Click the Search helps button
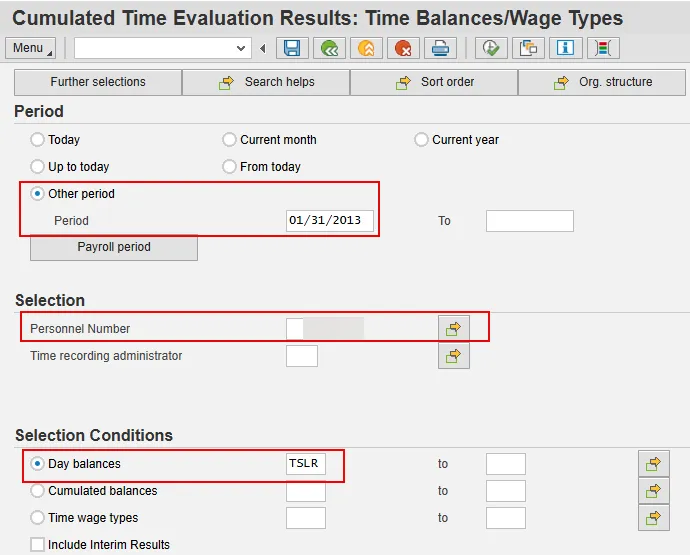 click(266, 82)
